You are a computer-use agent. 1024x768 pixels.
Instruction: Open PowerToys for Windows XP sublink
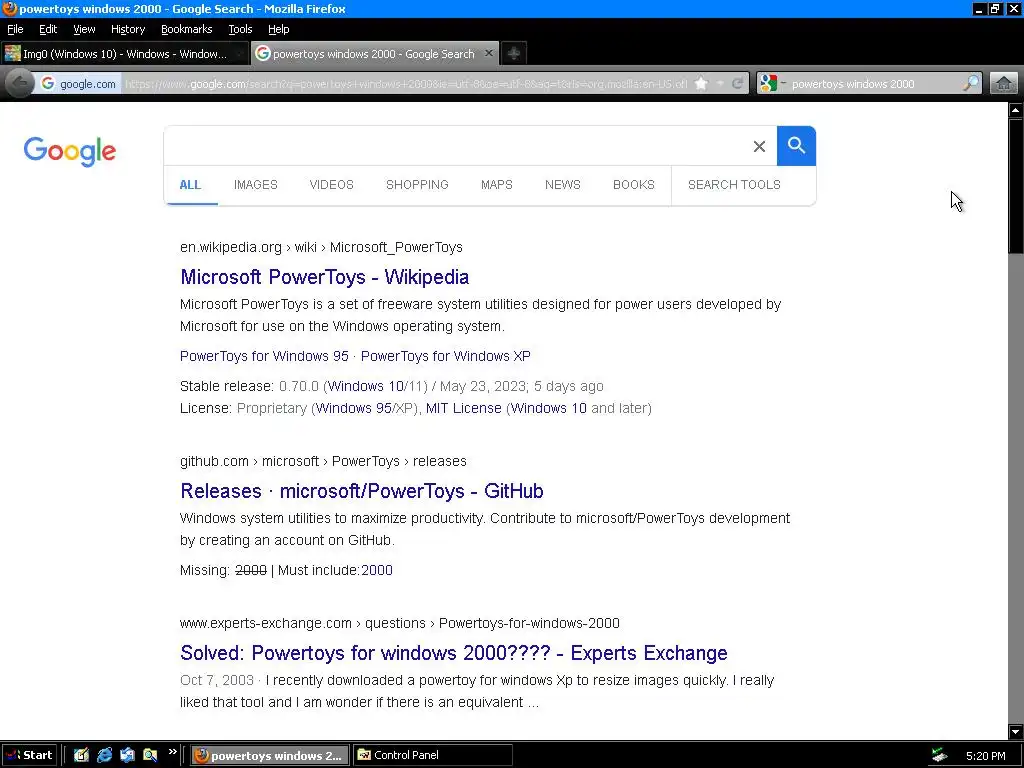tap(446, 357)
